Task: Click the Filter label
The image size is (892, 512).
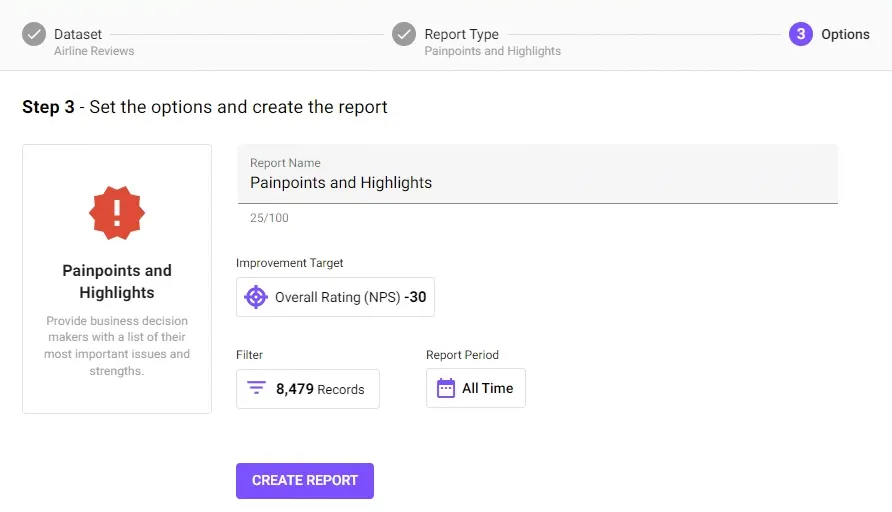Action: (x=249, y=355)
